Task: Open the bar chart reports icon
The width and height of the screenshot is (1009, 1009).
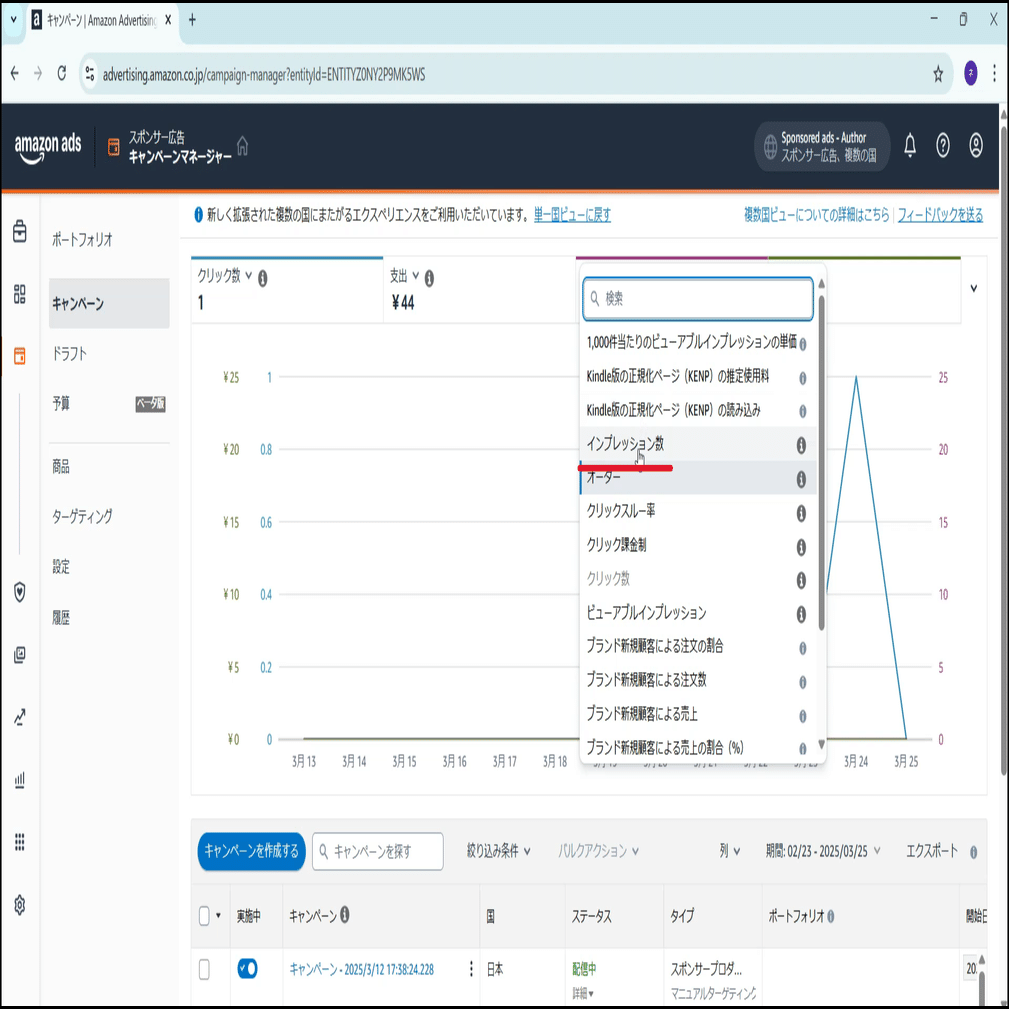Action: pyautogui.click(x=20, y=780)
